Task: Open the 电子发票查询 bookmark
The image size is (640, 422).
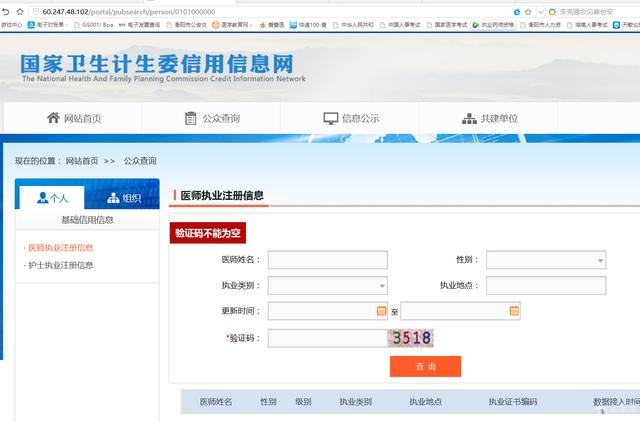Action: tap(140, 25)
